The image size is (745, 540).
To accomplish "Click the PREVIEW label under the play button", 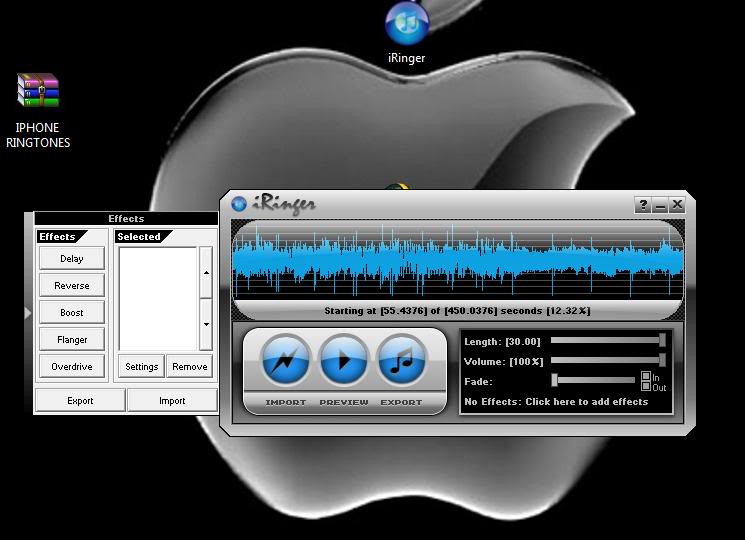I will coord(344,402).
